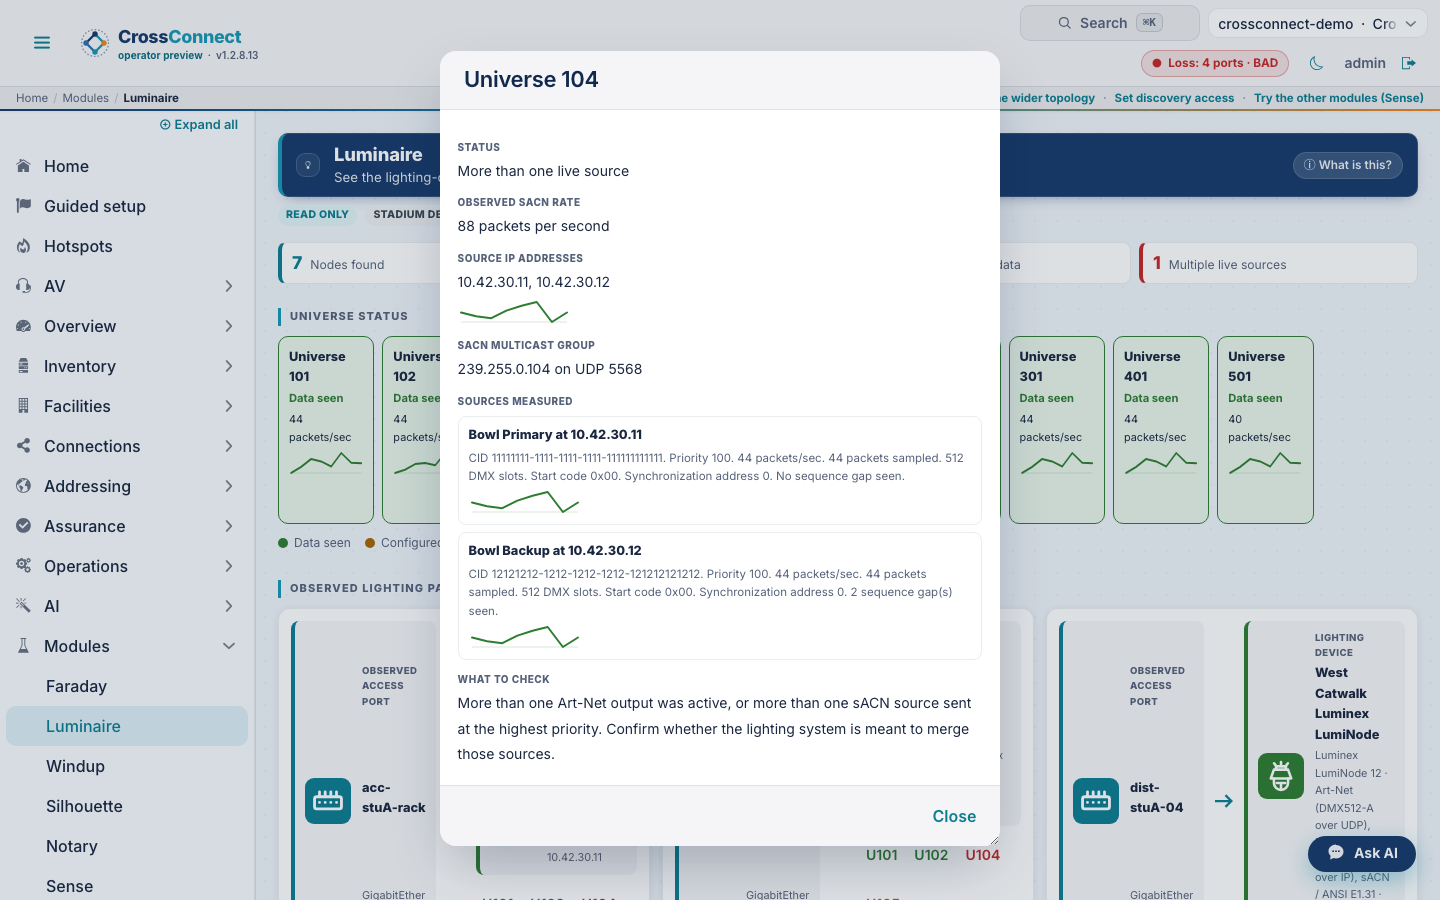Click the Connections share icon
The image size is (1440, 900).
pyautogui.click(x=24, y=446)
